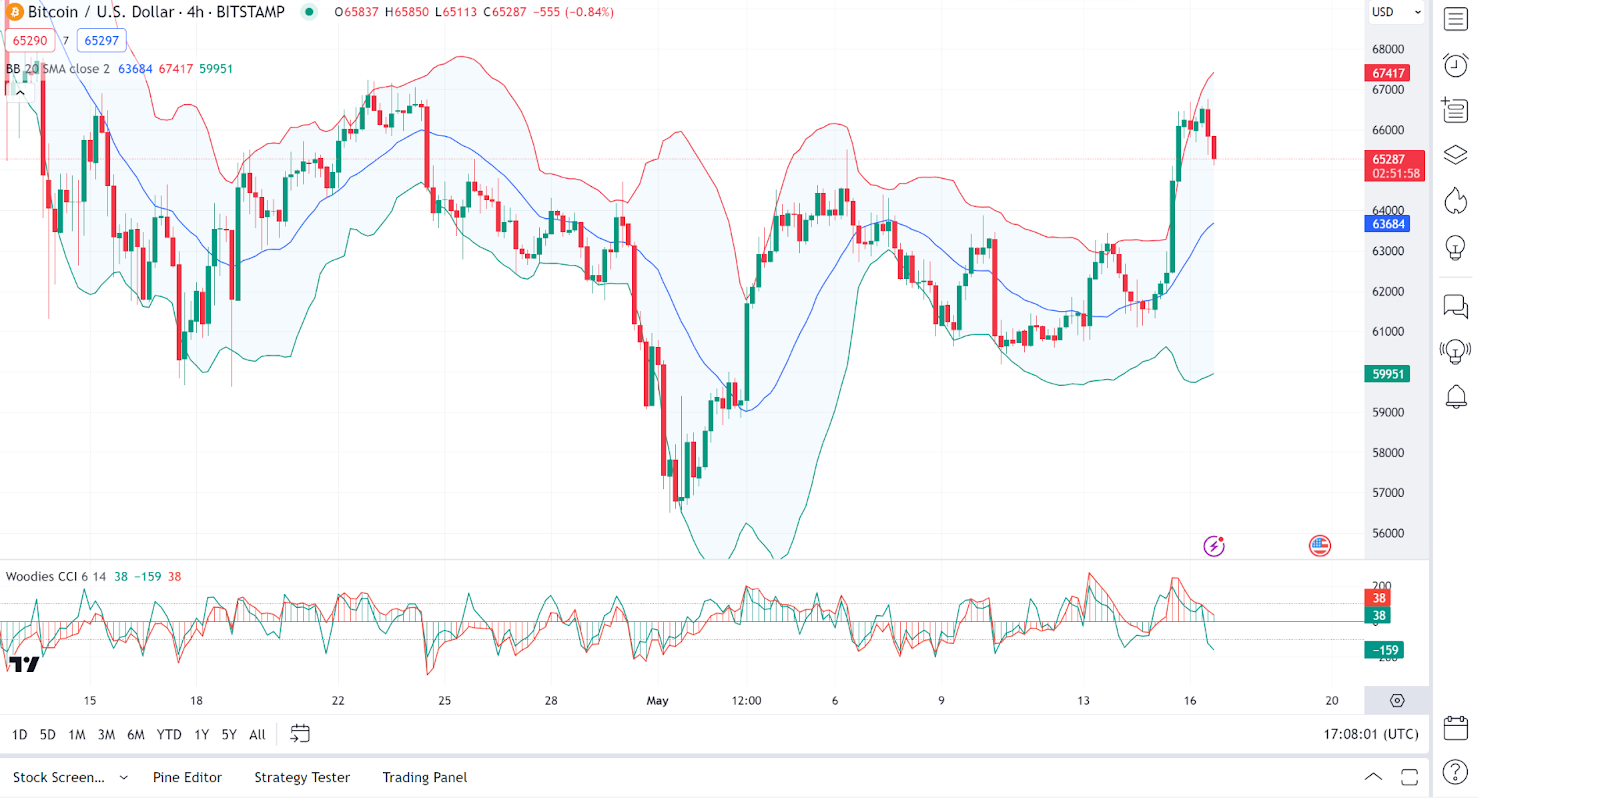Collapse the indicator legend chevron

pyautogui.click(x=20, y=92)
